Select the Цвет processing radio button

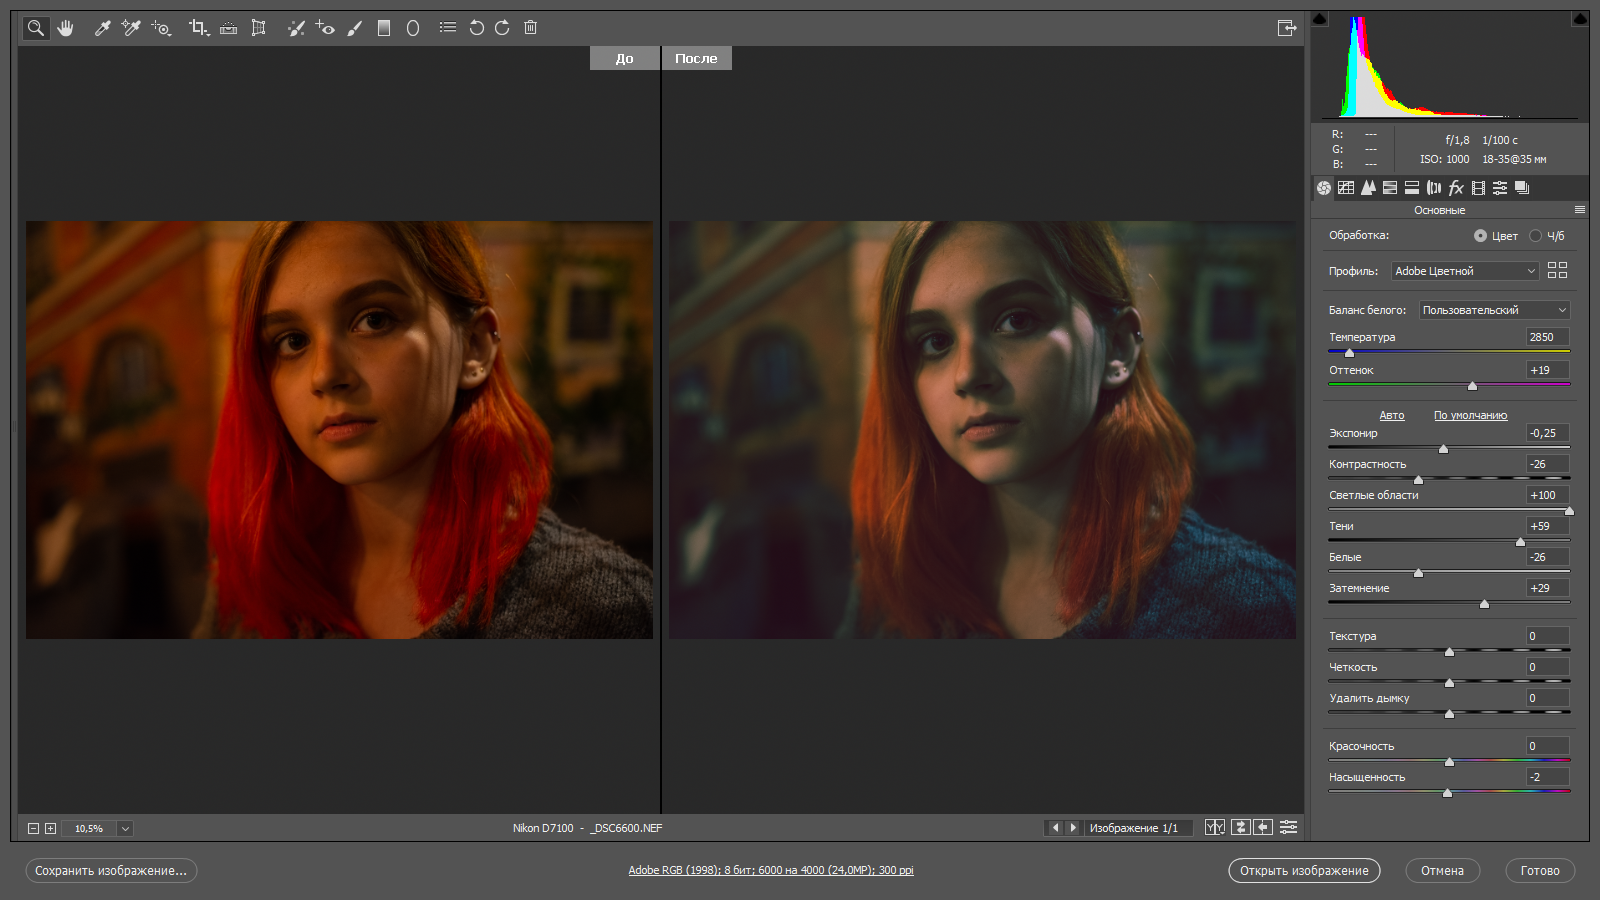tap(1480, 236)
